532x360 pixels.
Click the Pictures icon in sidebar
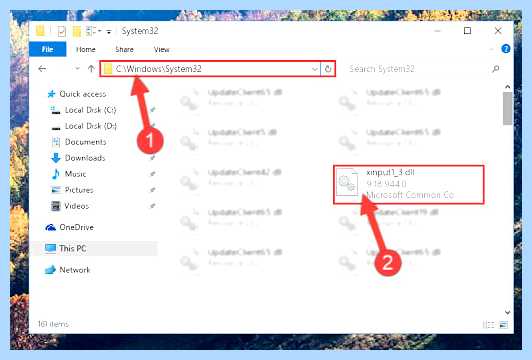point(55,190)
